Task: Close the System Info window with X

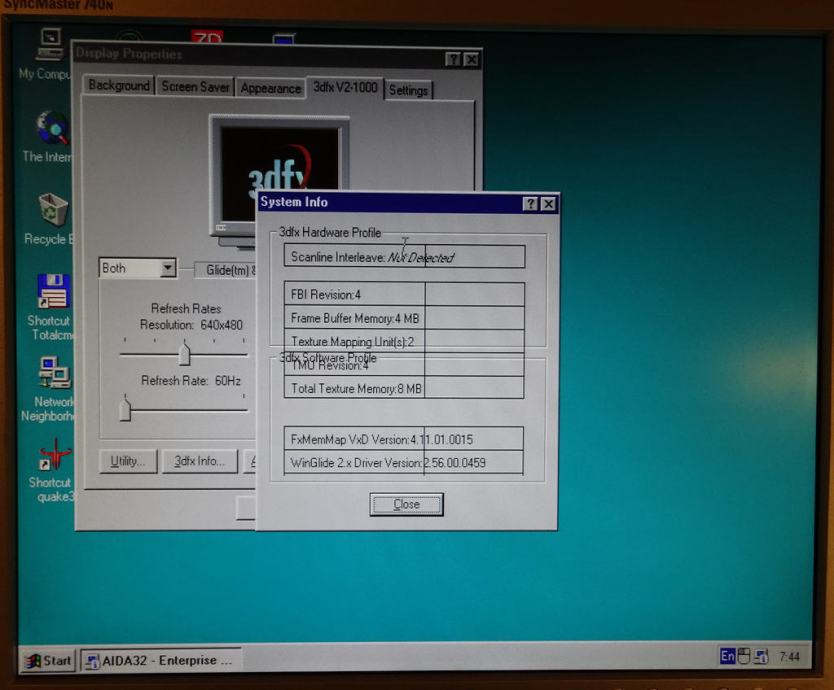Action: 548,204
